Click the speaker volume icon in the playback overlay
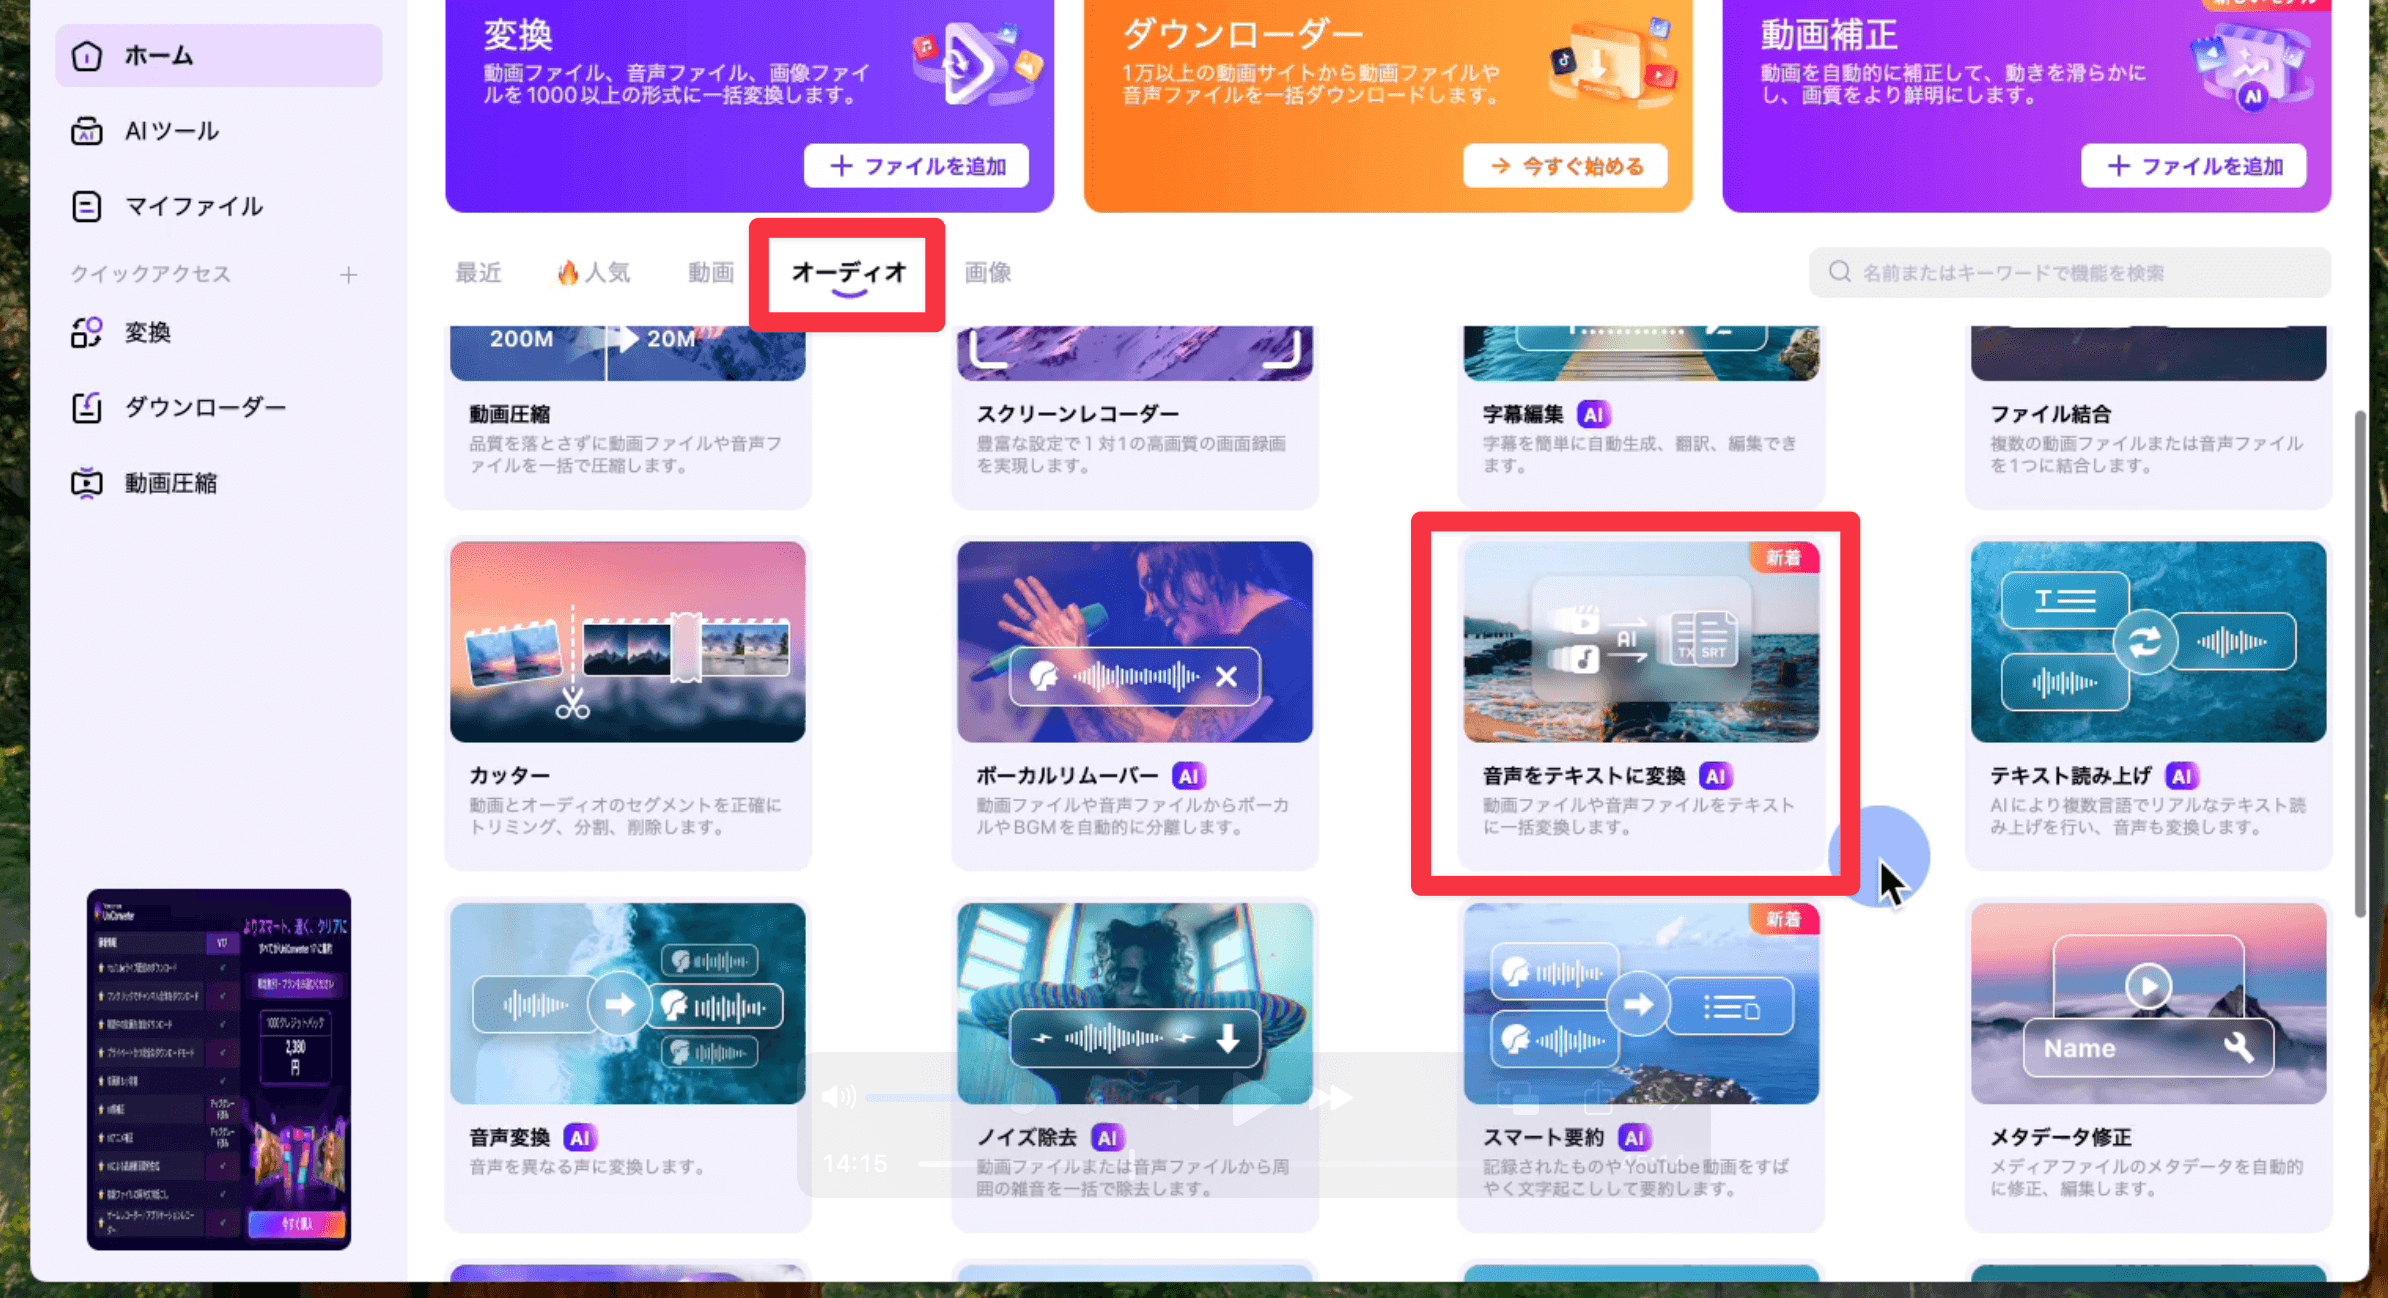The image size is (2388, 1298). (x=838, y=1096)
